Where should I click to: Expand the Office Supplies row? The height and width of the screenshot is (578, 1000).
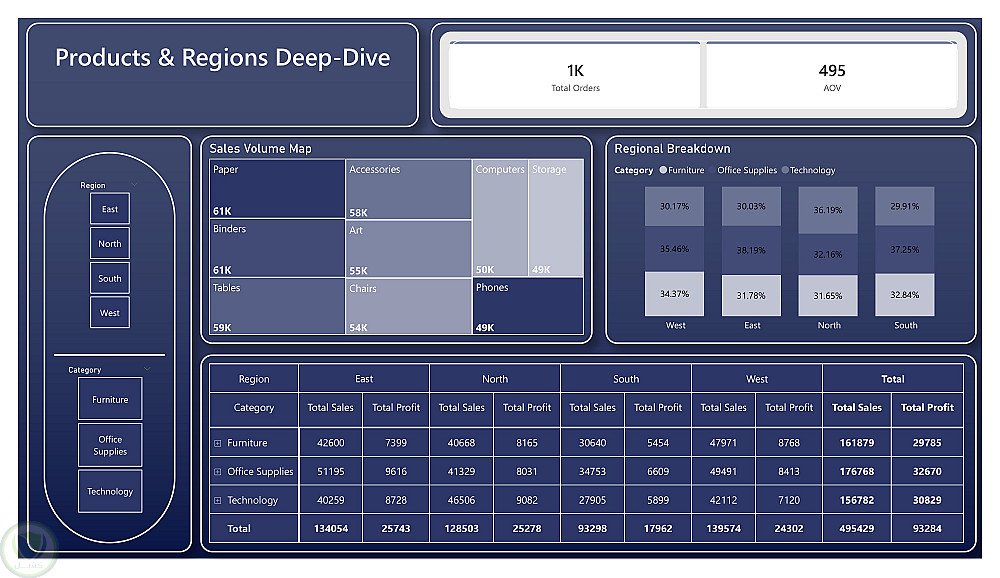(217, 471)
